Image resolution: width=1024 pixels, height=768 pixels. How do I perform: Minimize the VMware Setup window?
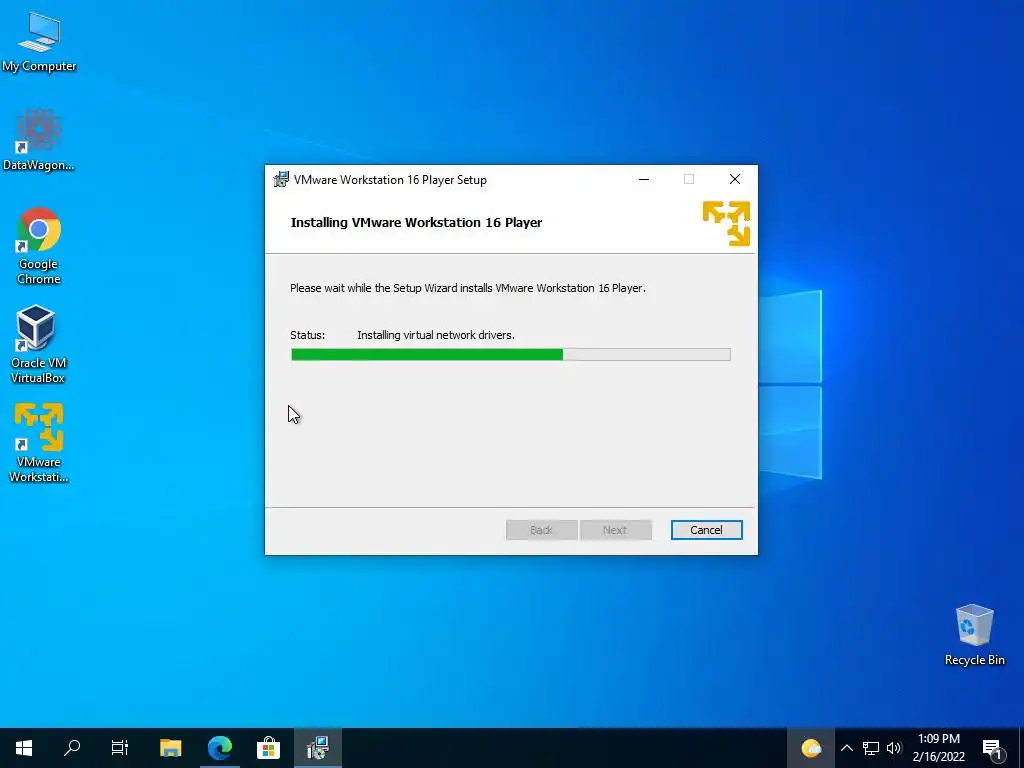click(x=644, y=180)
